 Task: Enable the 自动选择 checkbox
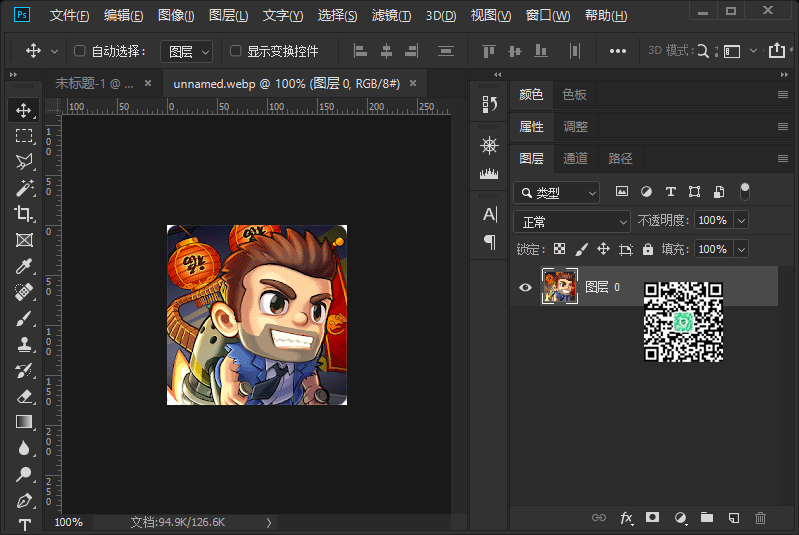coord(80,51)
